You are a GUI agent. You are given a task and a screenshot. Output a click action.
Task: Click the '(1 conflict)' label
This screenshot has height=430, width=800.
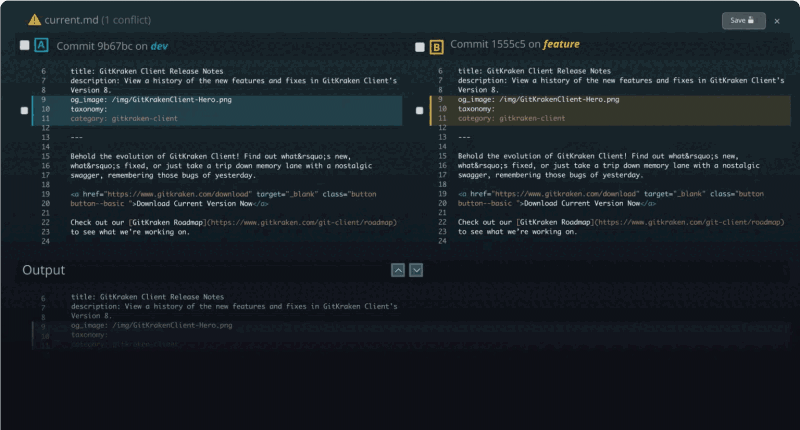(126, 20)
